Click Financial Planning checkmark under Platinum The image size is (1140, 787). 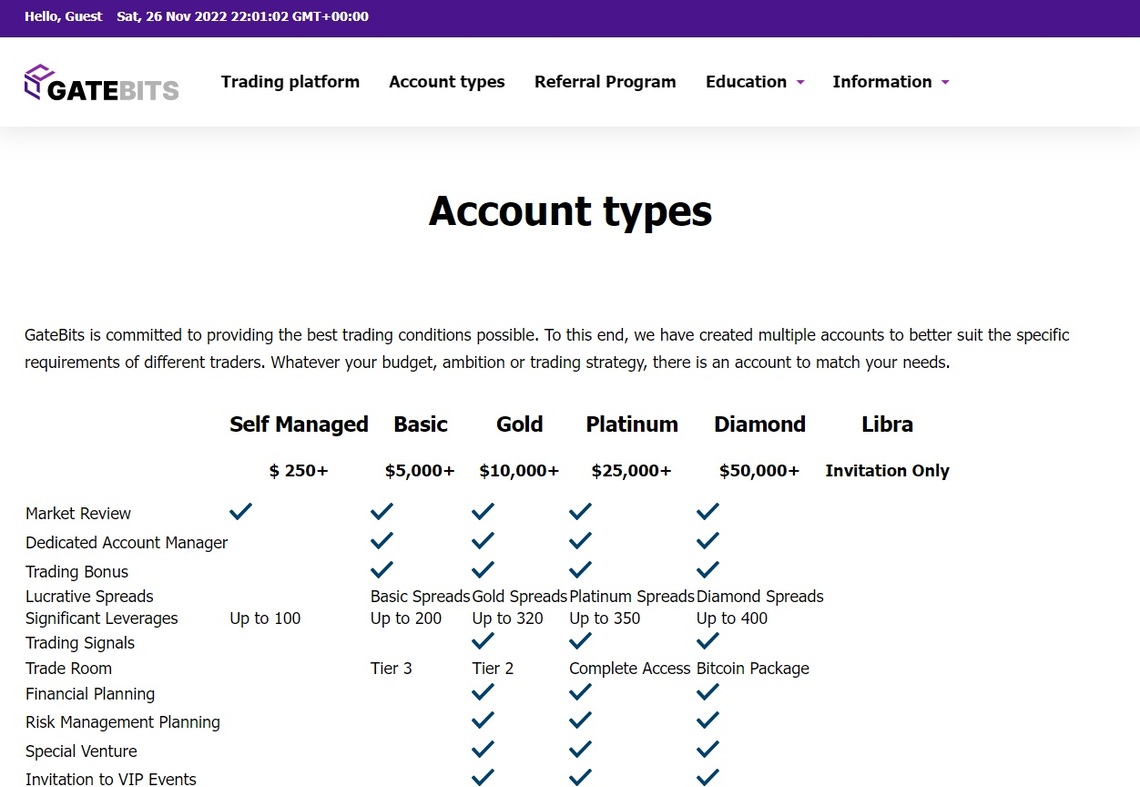(580, 692)
